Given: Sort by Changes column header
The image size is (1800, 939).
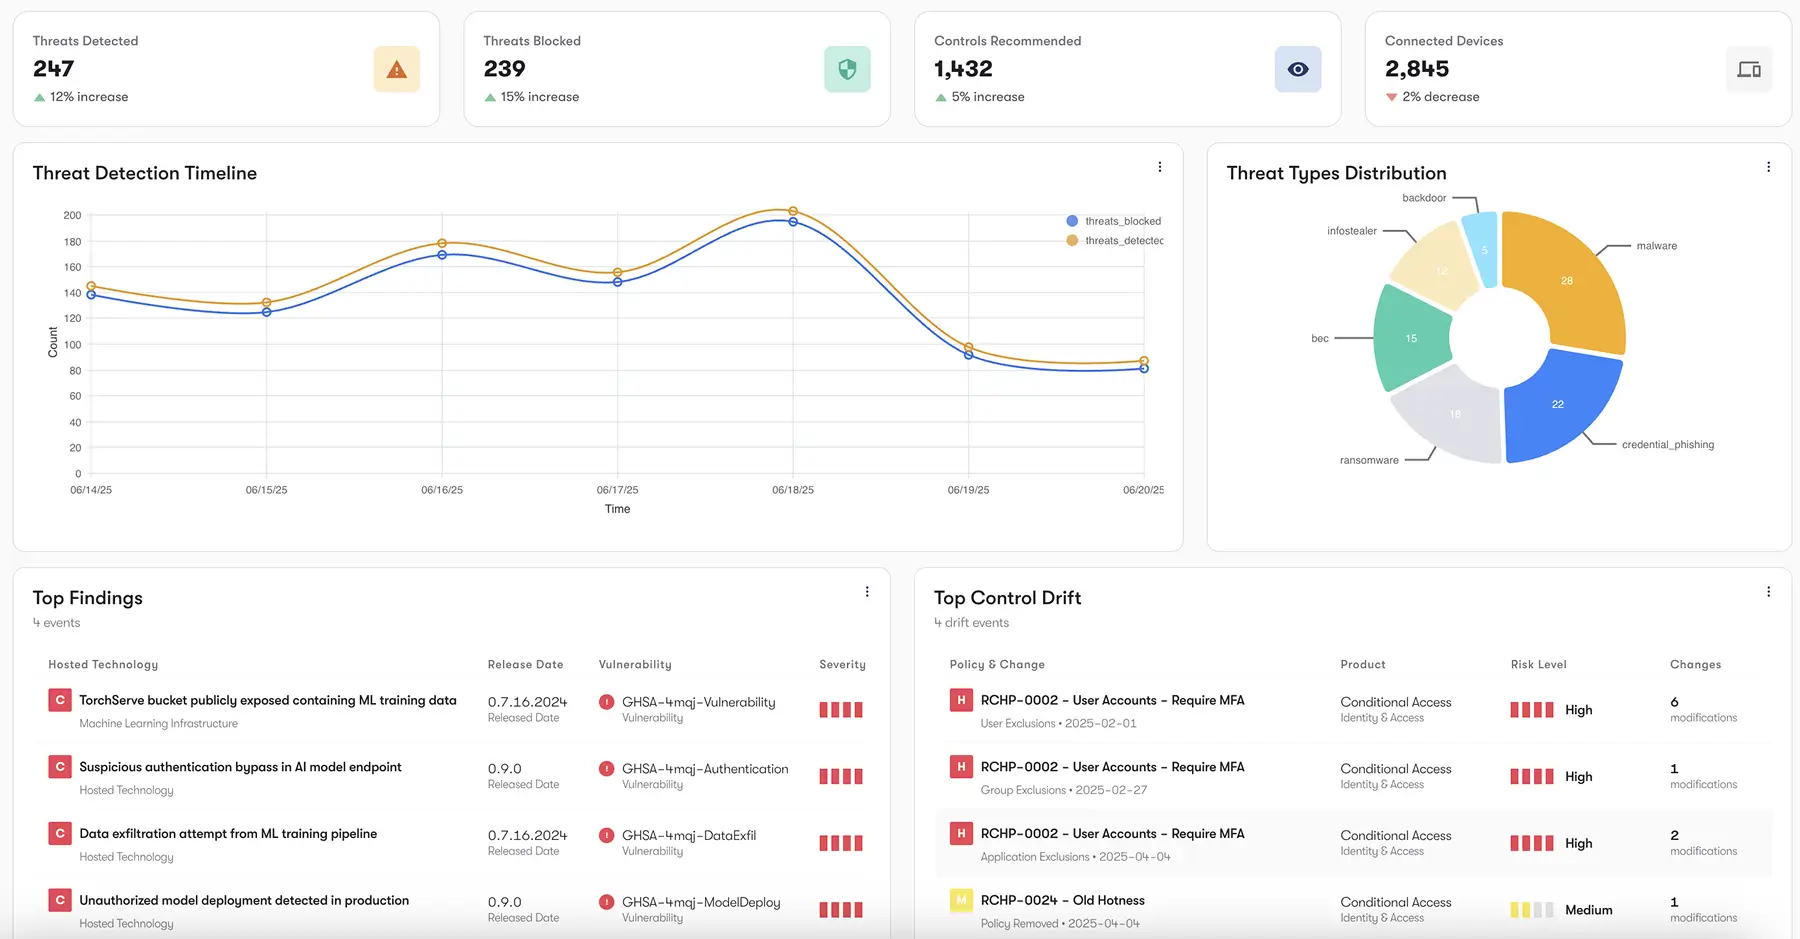Looking at the screenshot, I should pos(1695,664).
